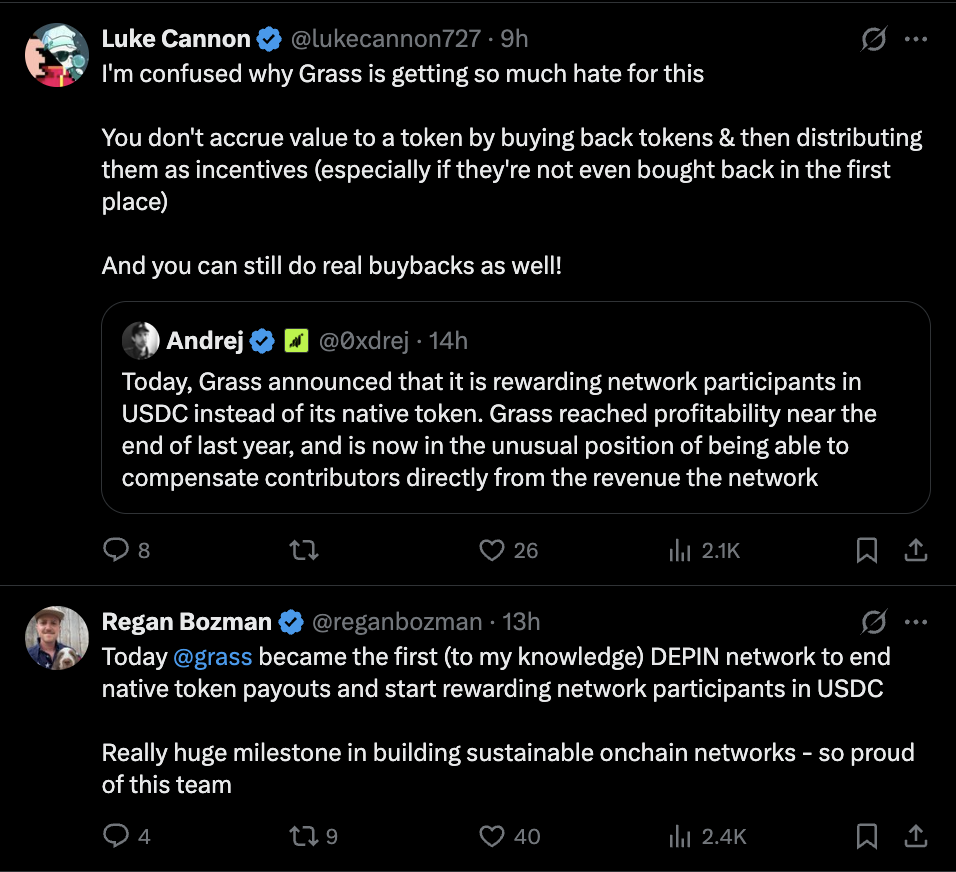Open more options menu on Luke Cannon's tweet

point(916,39)
